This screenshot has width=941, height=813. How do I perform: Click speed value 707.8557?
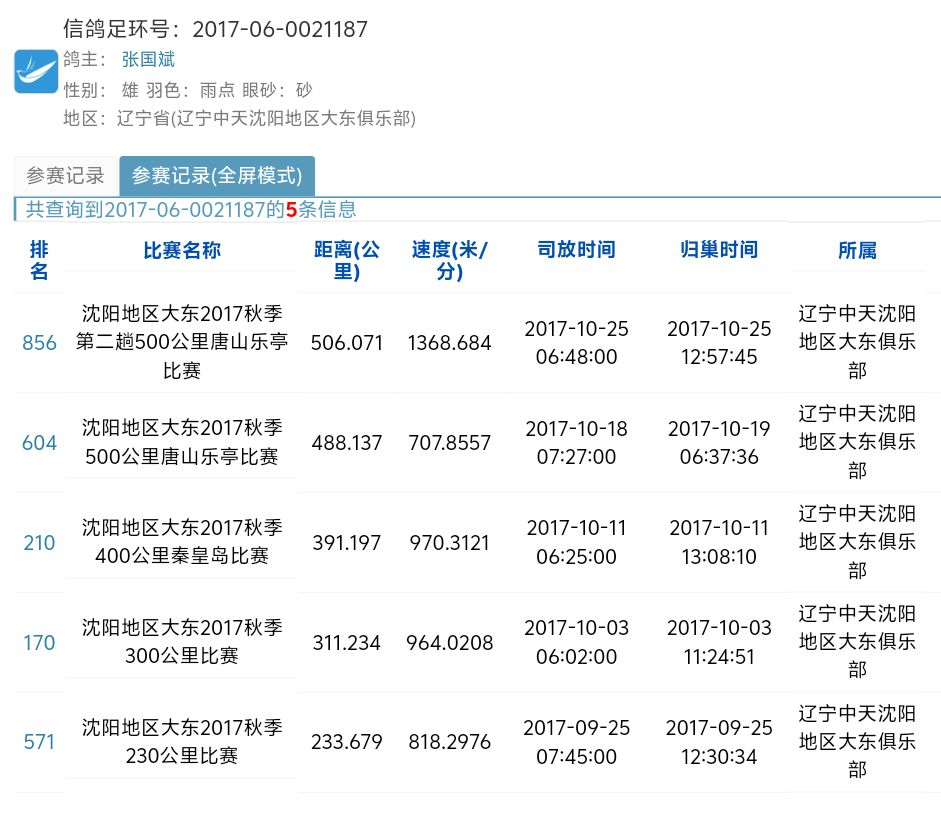coord(449,443)
